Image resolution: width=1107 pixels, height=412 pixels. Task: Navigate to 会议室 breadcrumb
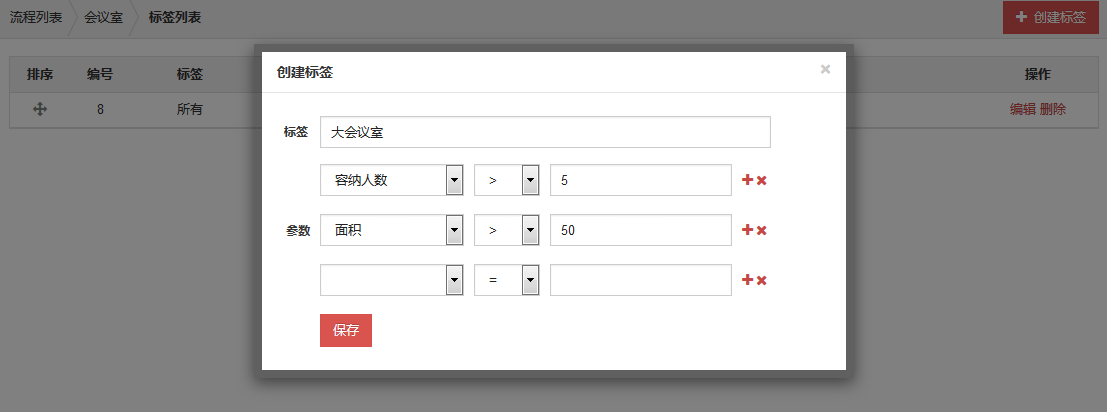coord(104,18)
